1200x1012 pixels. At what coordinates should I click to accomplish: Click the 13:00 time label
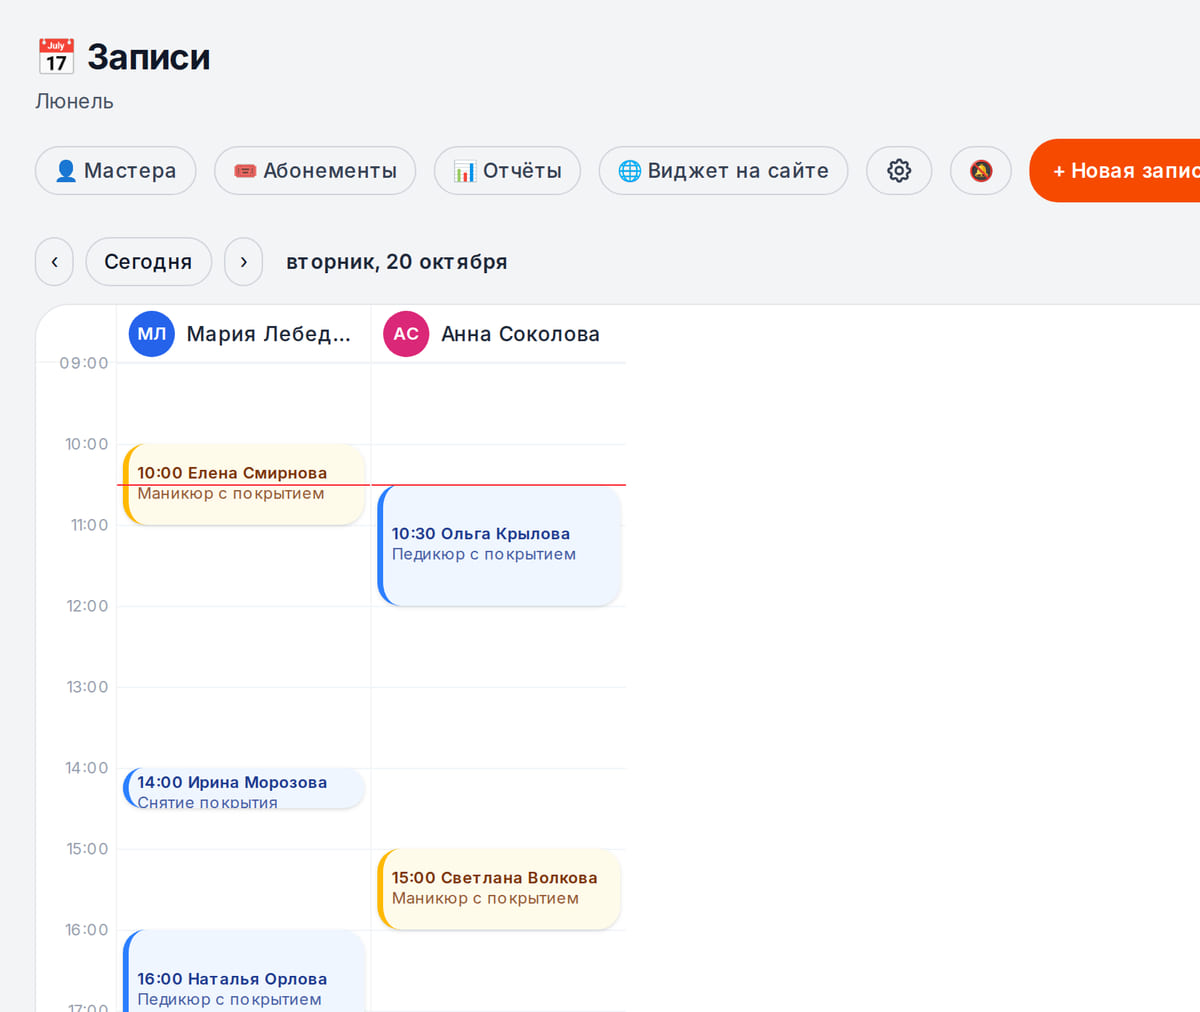point(87,687)
